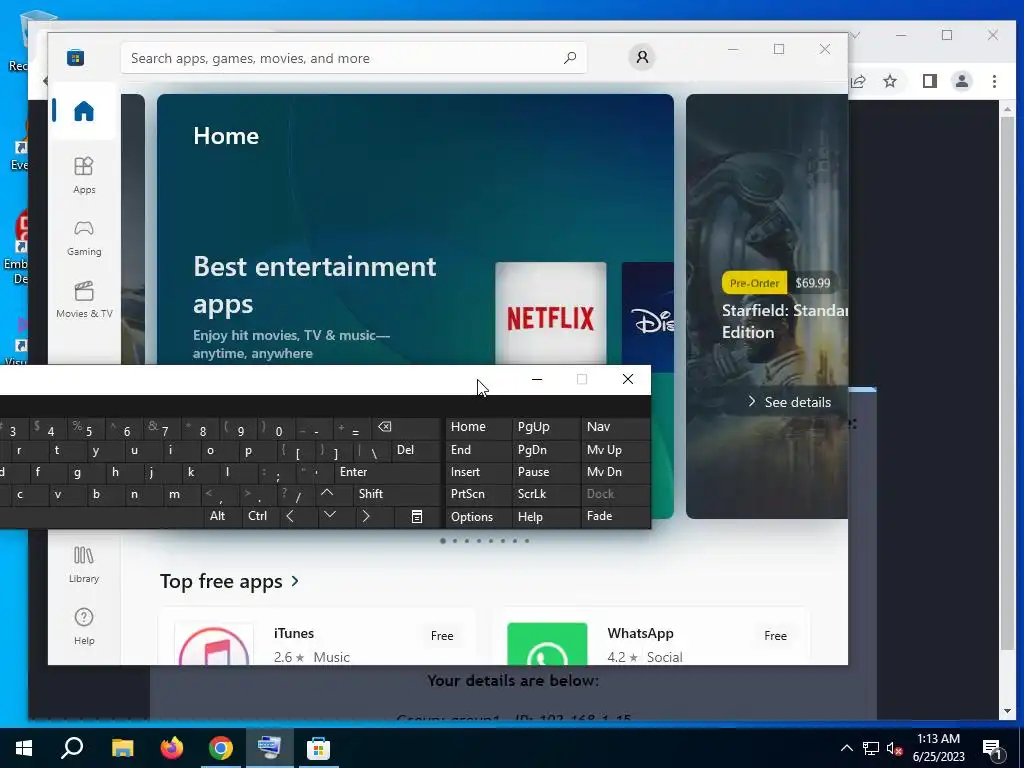Switch to Microsoft Store from taskbar
1024x768 pixels.
click(x=319, y=748)
